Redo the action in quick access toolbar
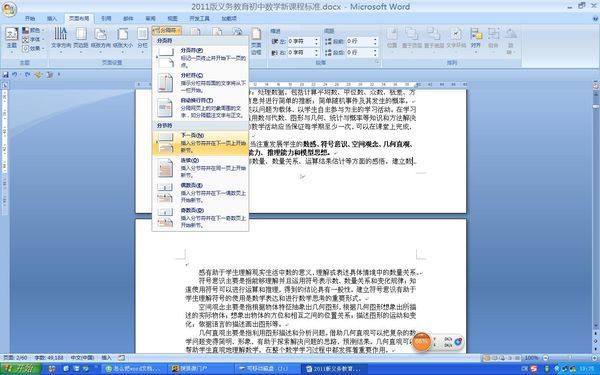Image resolution: width=600 pixels, height=375 pixels. pos(27,75)
